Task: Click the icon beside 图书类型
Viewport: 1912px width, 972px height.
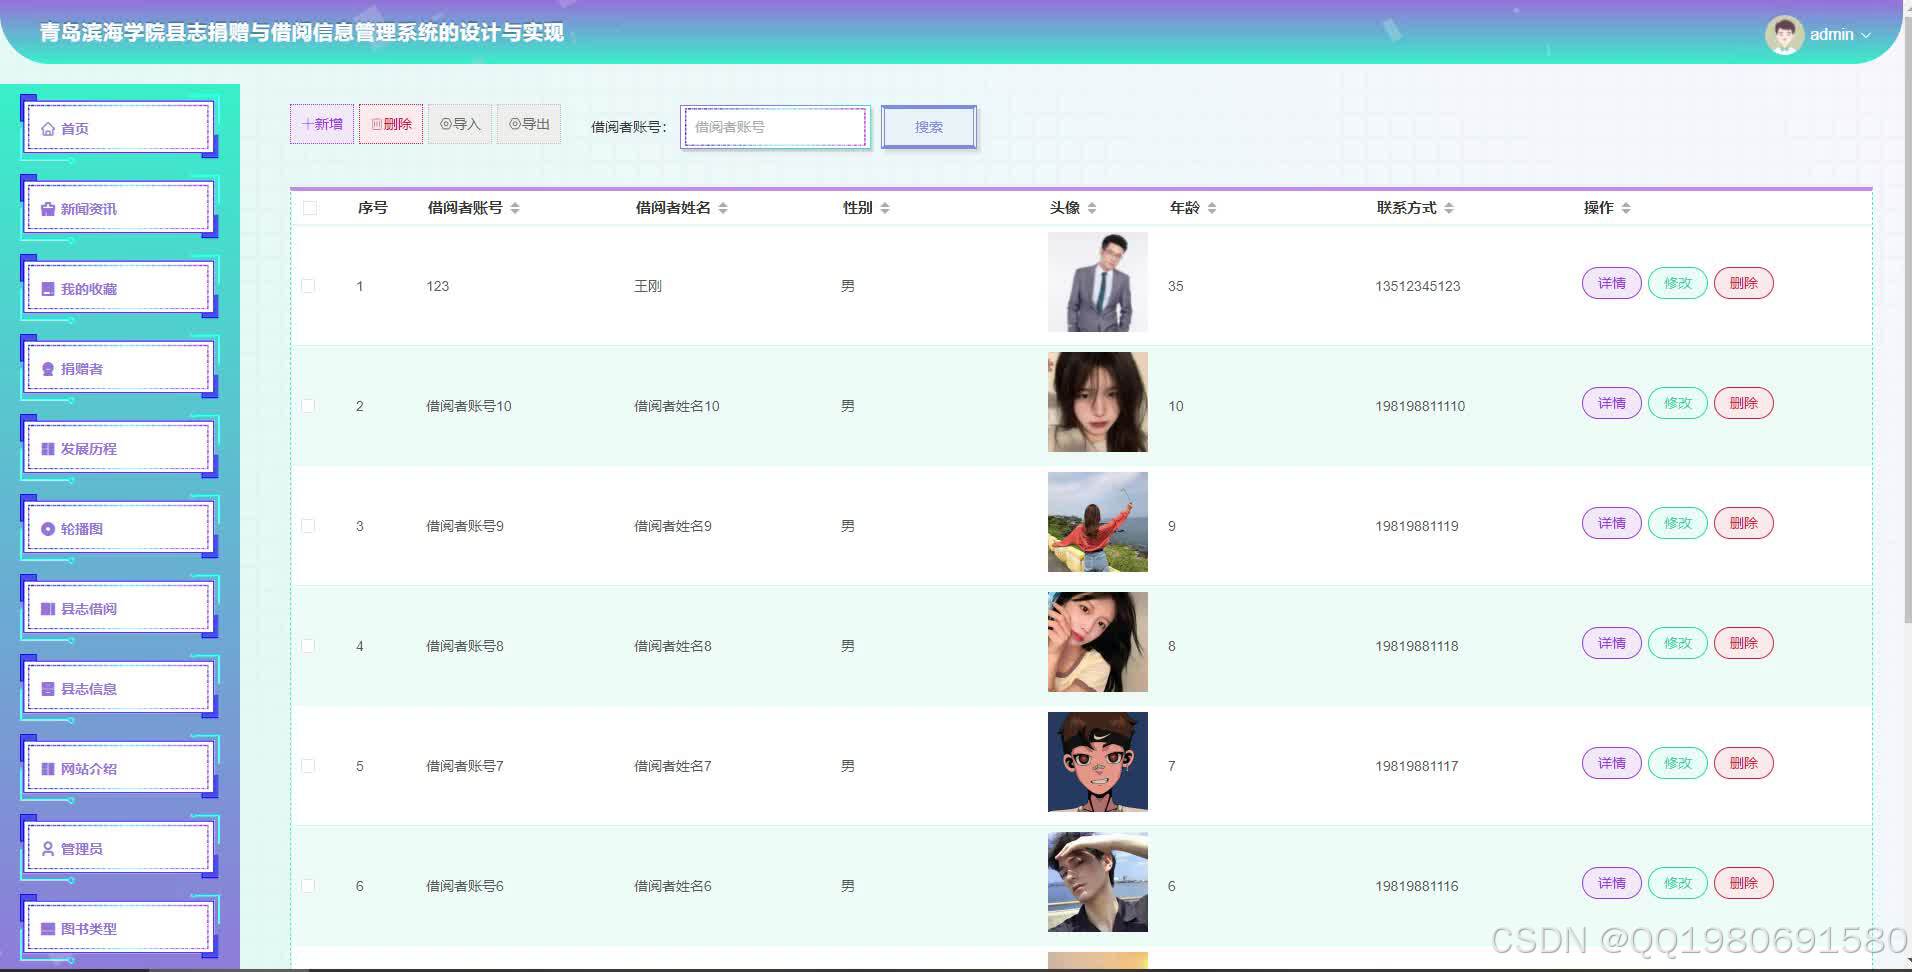Action: [48, 929]
